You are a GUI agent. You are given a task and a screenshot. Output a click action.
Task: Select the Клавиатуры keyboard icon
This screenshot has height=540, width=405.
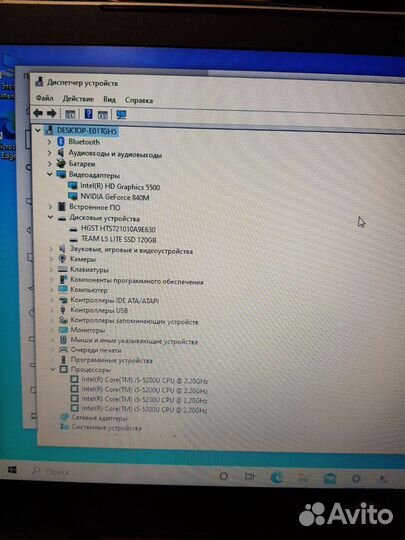pyautogui.click(x=63, y=269)
